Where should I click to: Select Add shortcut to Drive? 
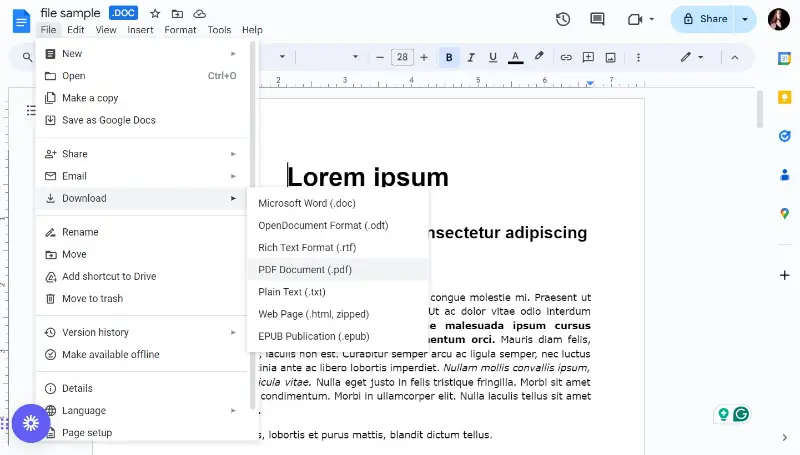(x=143, y=276)
